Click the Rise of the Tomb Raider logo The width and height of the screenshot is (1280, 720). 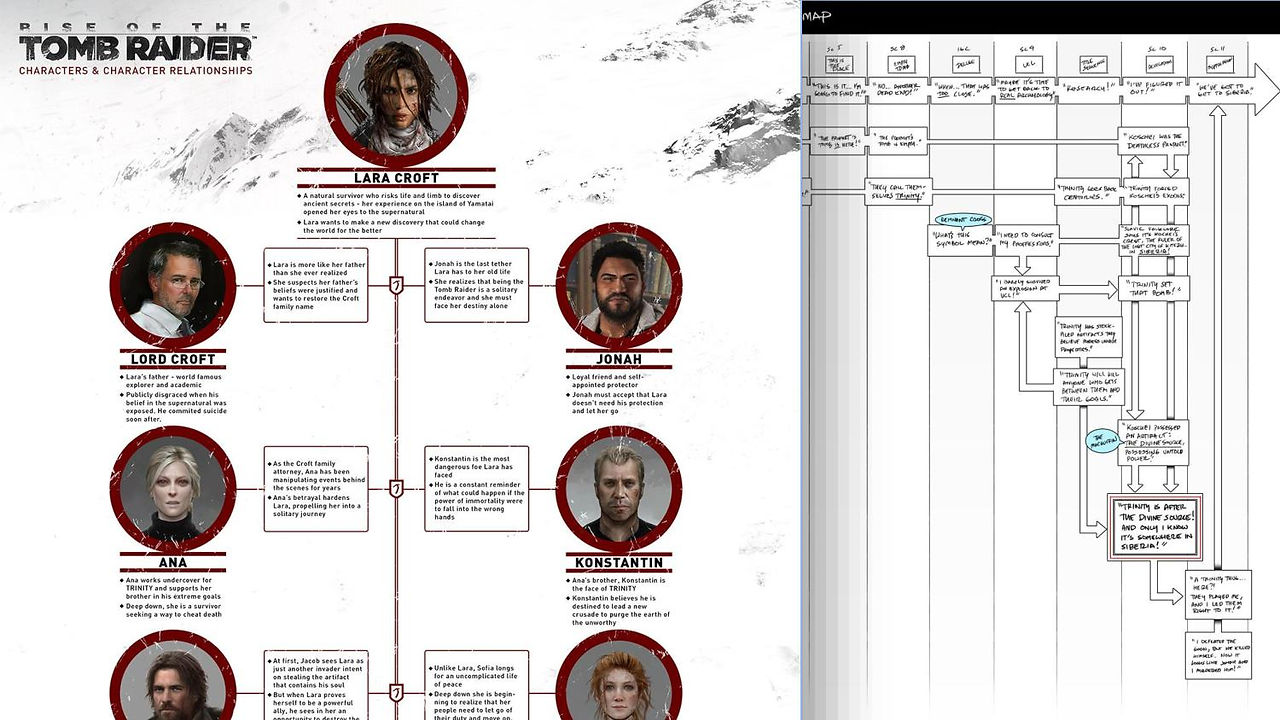click(136, 43)
